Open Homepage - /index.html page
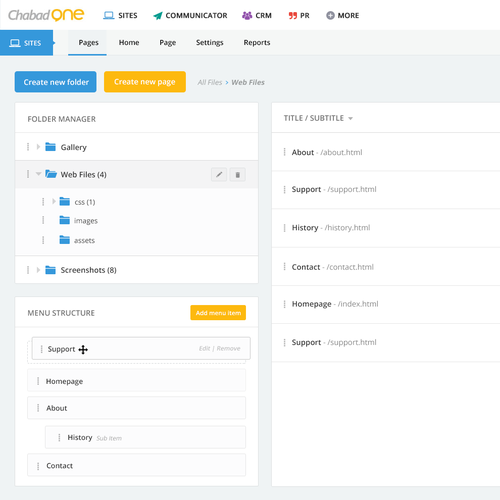 [x=335, y=304]
